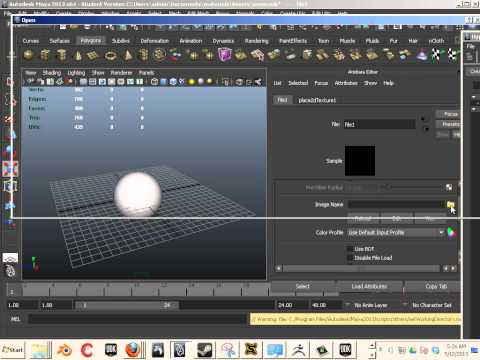The width and height of the screenshot is (480, 360).
Task: Click the purple cube shelf icon
Action: click(225, 54)
